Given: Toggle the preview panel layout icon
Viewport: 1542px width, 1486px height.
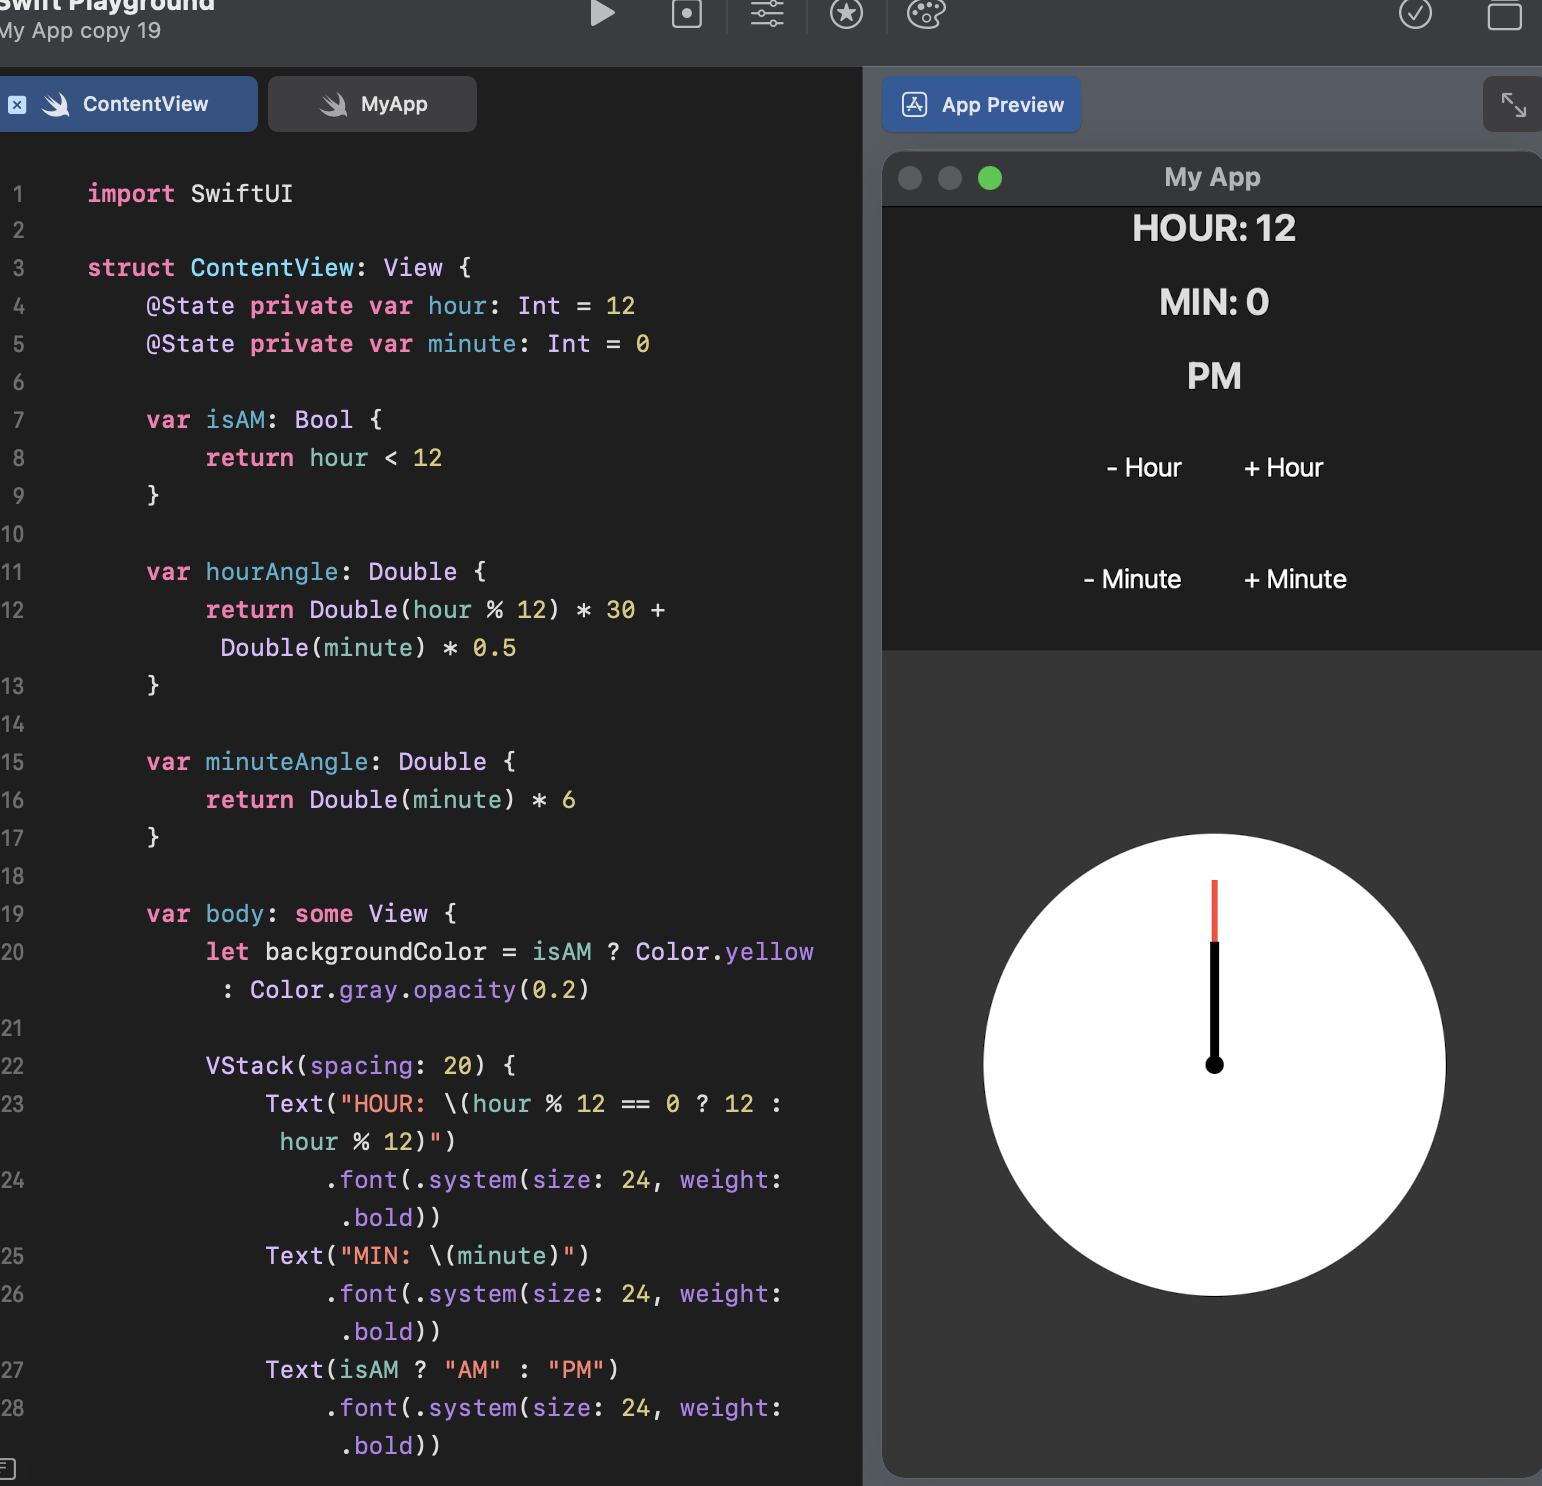Looking at the screenshot, I should pos(1504,16).
